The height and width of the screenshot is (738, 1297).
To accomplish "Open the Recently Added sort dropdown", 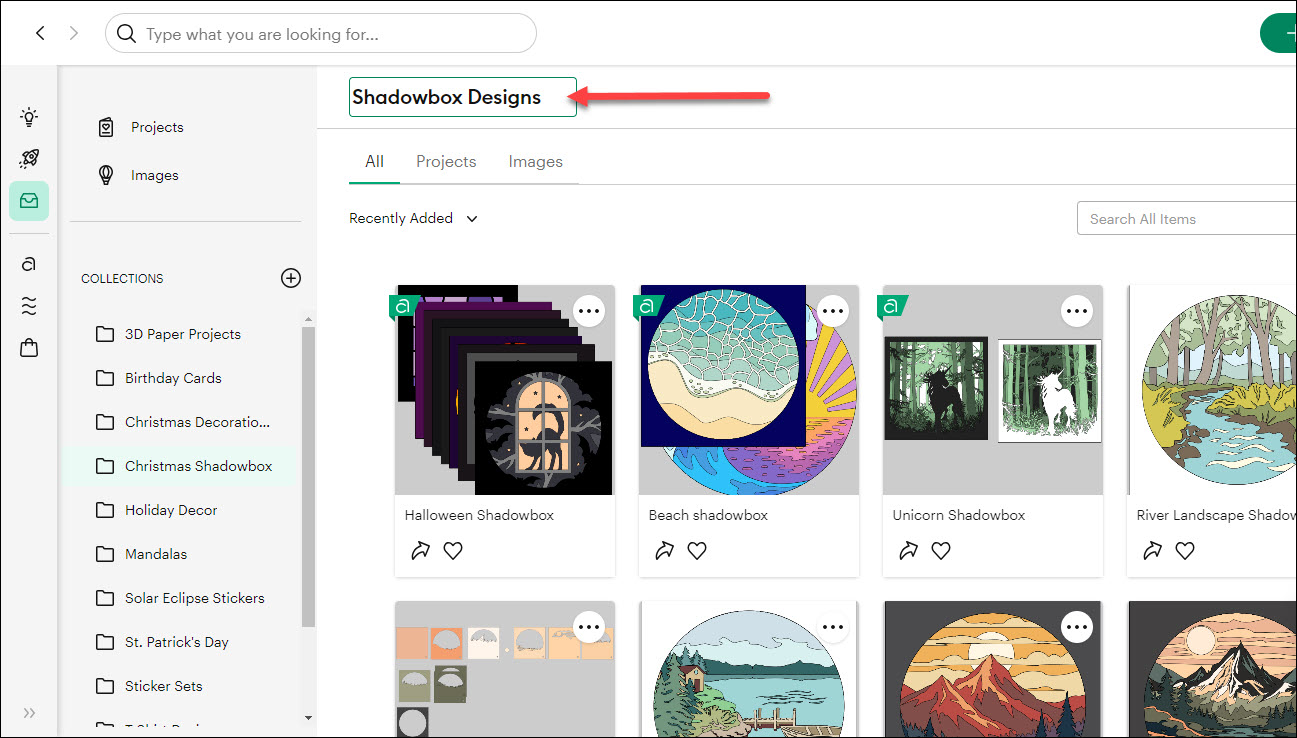I will (413, 218).
